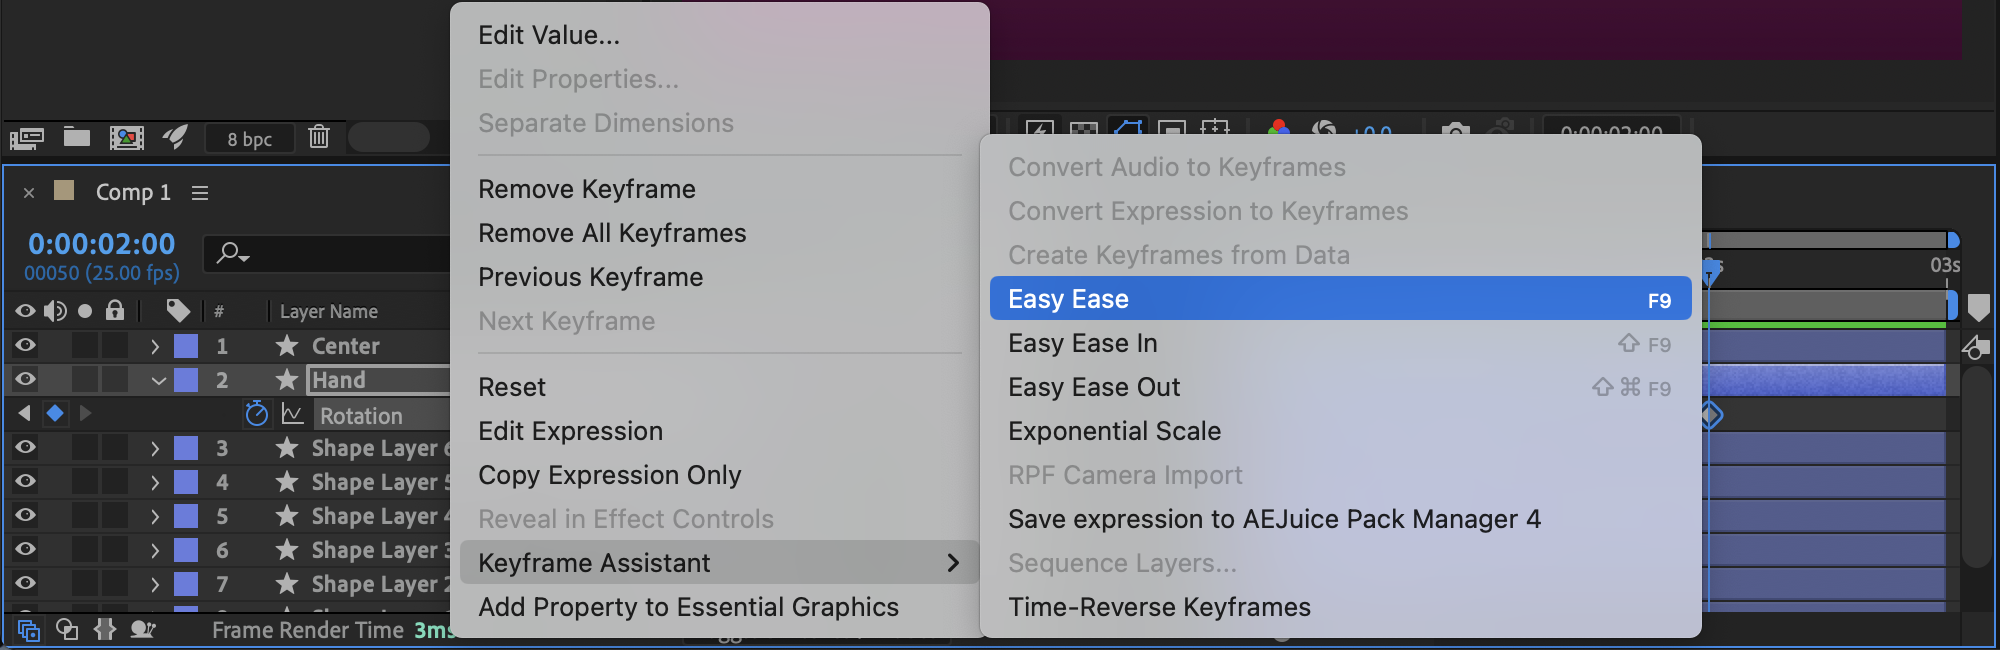
Task: Click the 8 bpc color depth button
Action: pos(249,138)
